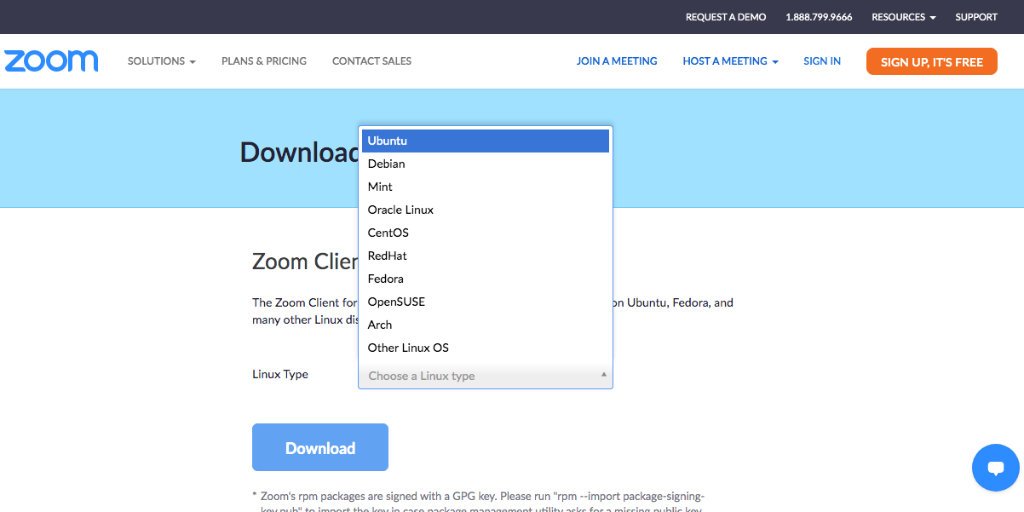Image resolution: width=1024 pixels, height=512 pixels.
Task: Go to Plans & Pricing page
Action: [x=264, y=61]
